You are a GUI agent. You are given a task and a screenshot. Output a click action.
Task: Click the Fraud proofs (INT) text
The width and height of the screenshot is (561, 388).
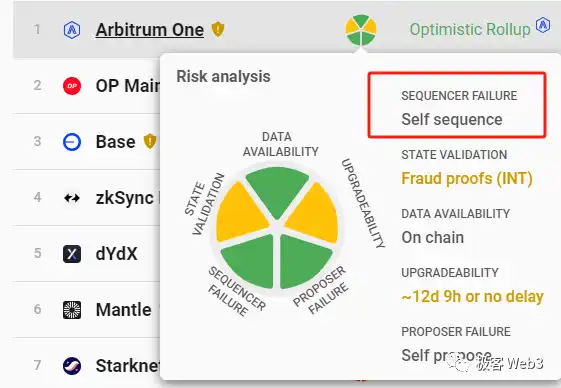coord(467,178)
